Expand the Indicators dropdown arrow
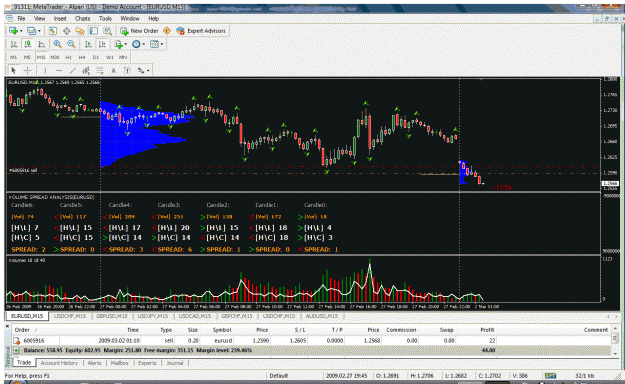 126,44
